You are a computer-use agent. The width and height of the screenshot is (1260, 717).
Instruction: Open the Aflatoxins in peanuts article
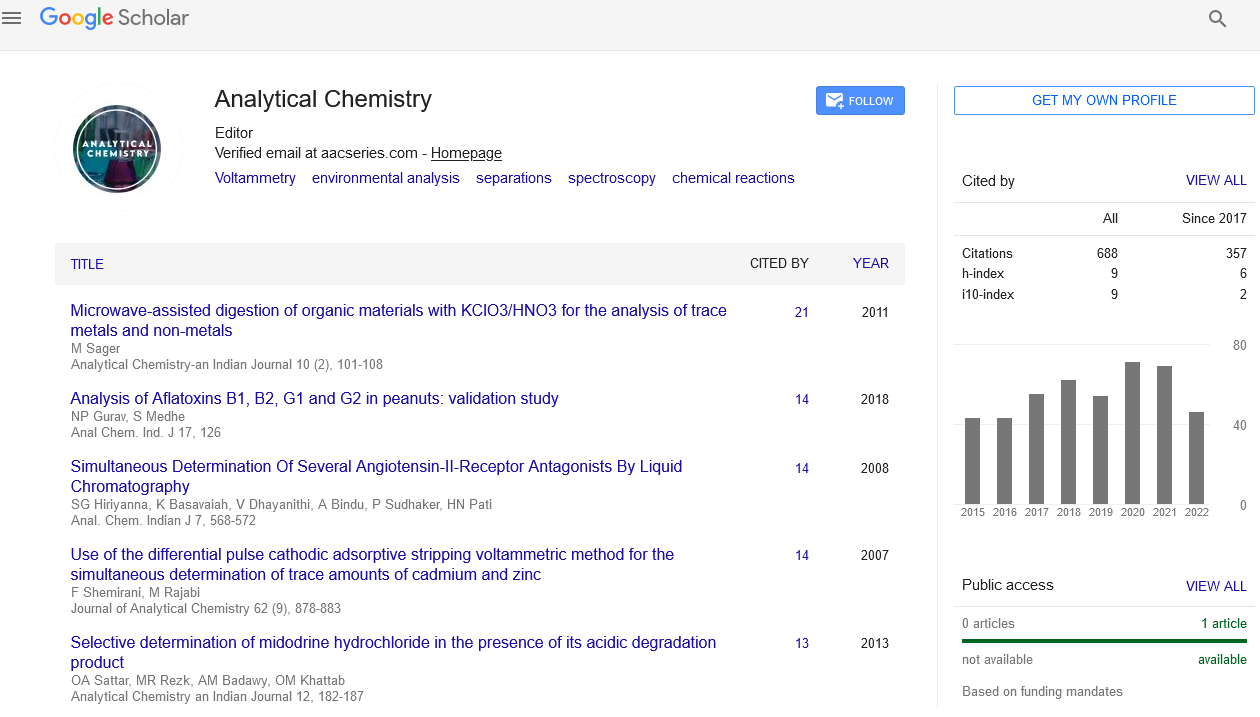coord(314,398)
